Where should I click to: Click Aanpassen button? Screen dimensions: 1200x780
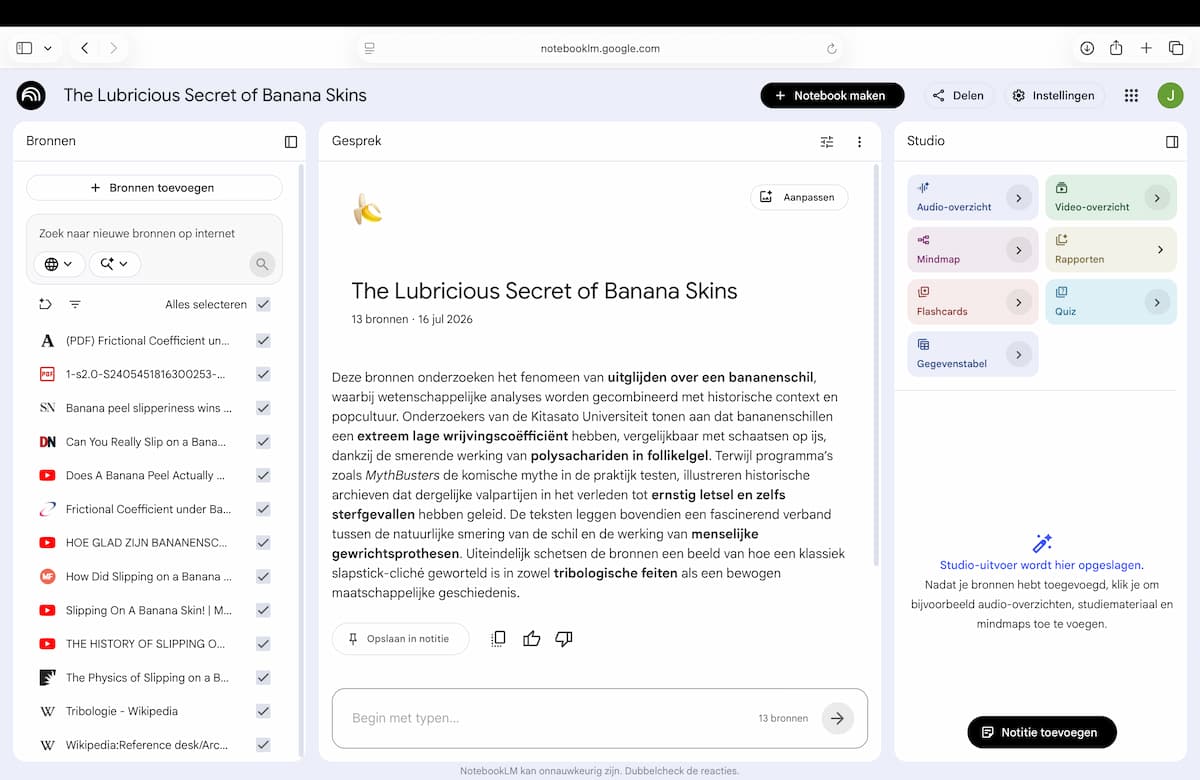click(799, 197)
